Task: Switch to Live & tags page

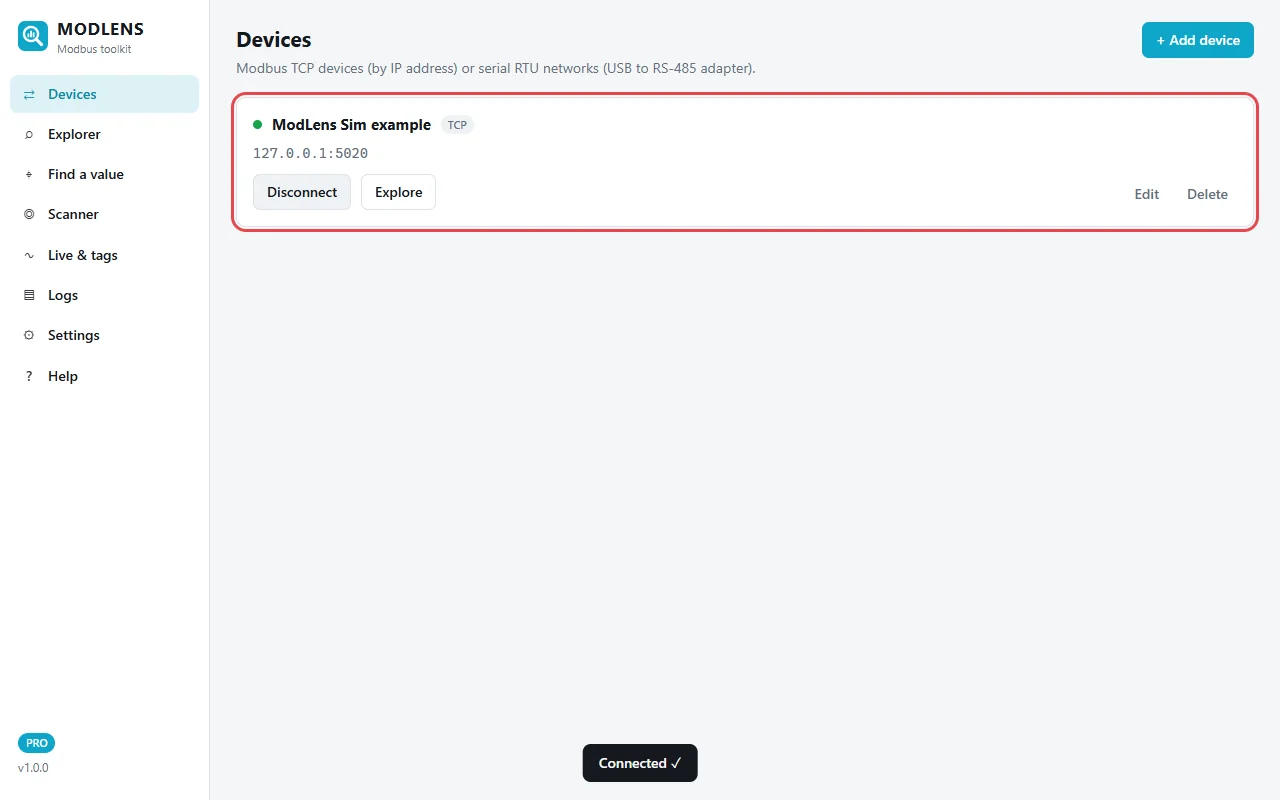Action: [104, 255]
